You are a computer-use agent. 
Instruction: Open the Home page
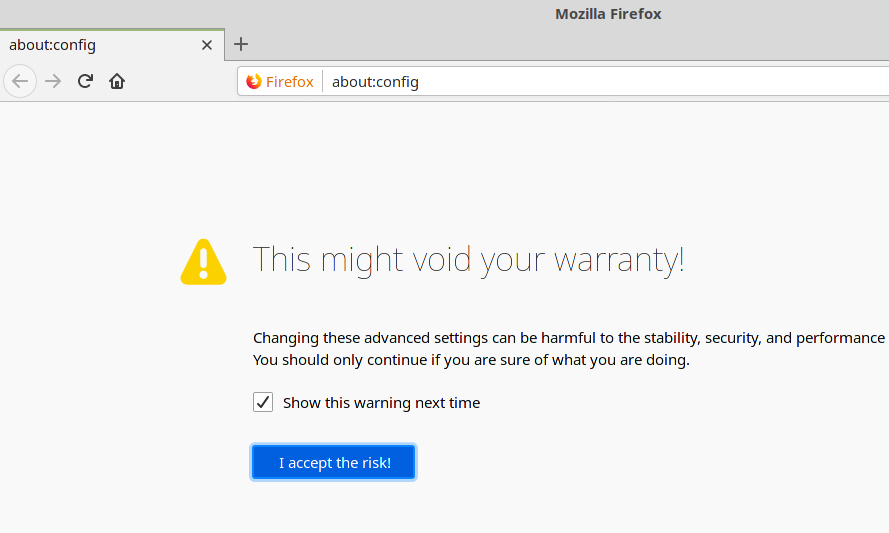pyautogui.click(x=117, y=81)
